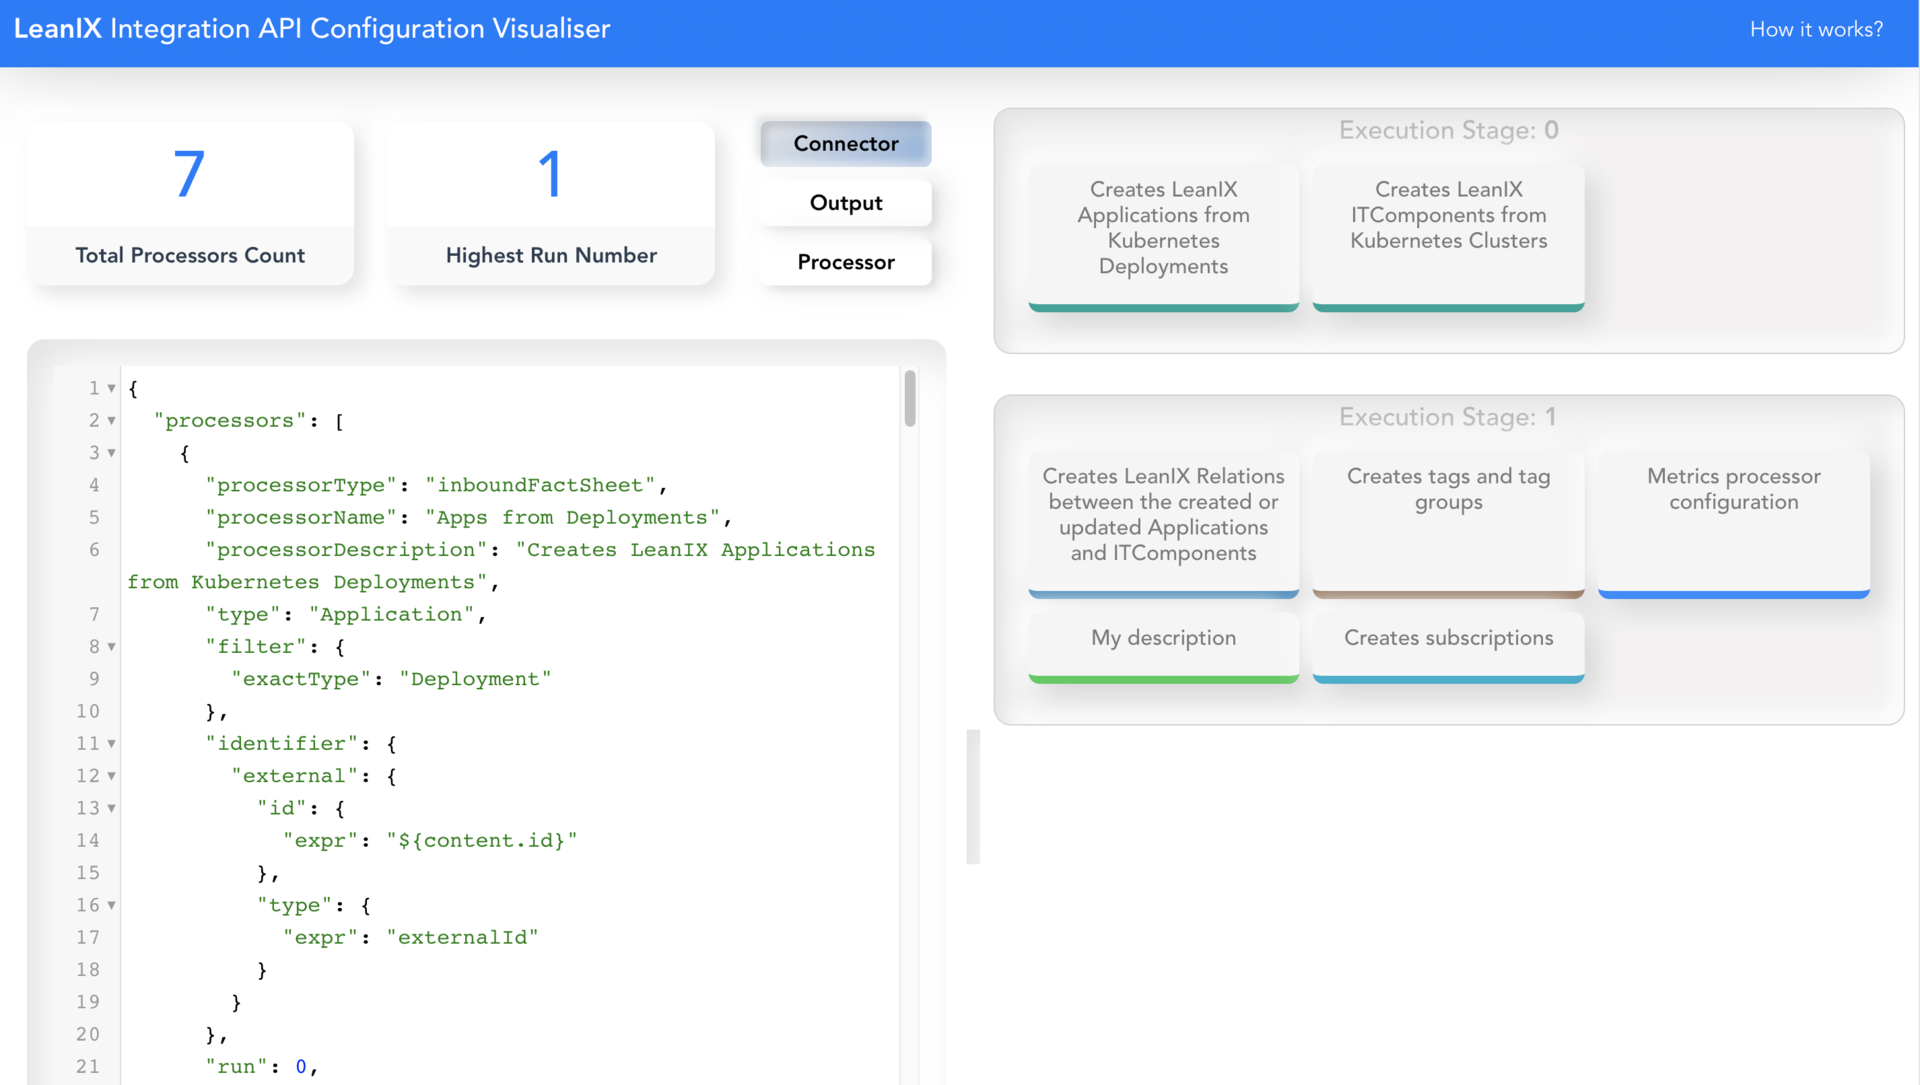
Task: Collapse fold arrow on line 3
Action: [111, 453]
